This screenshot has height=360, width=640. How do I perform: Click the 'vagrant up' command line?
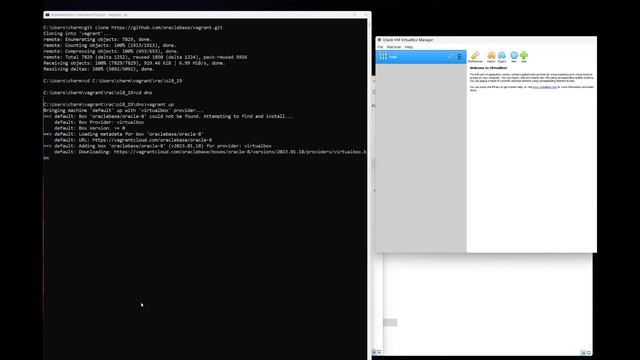tap(109, 104)
